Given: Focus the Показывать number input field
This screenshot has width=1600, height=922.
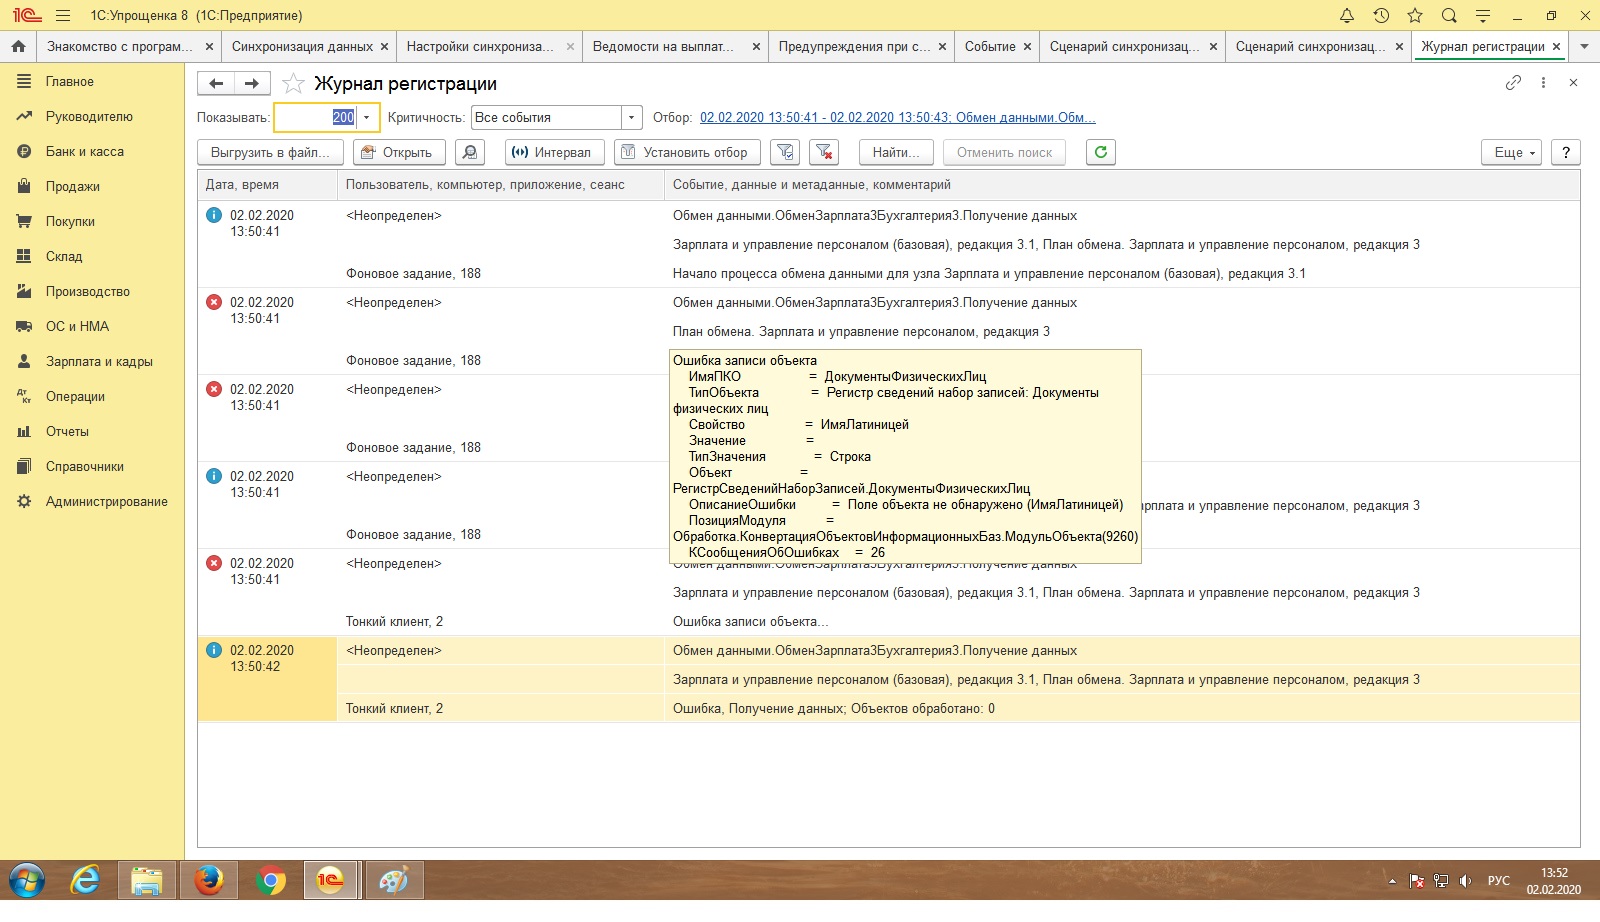Looking at the screenshot, I should pyautogui.click(x=316, y=117).
